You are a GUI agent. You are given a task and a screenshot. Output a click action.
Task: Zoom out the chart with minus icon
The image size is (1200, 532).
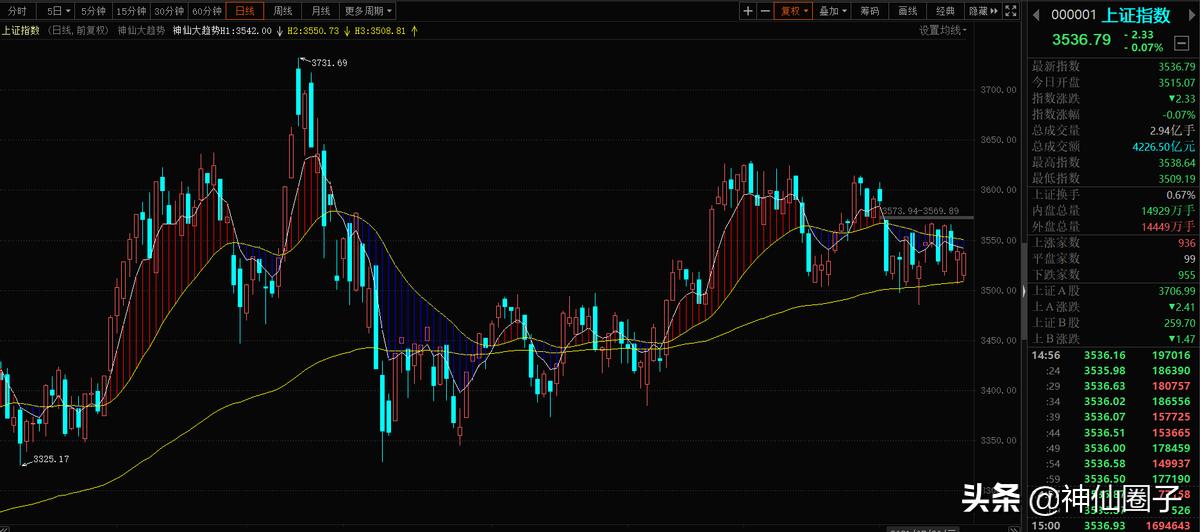(x=765, y=11)
